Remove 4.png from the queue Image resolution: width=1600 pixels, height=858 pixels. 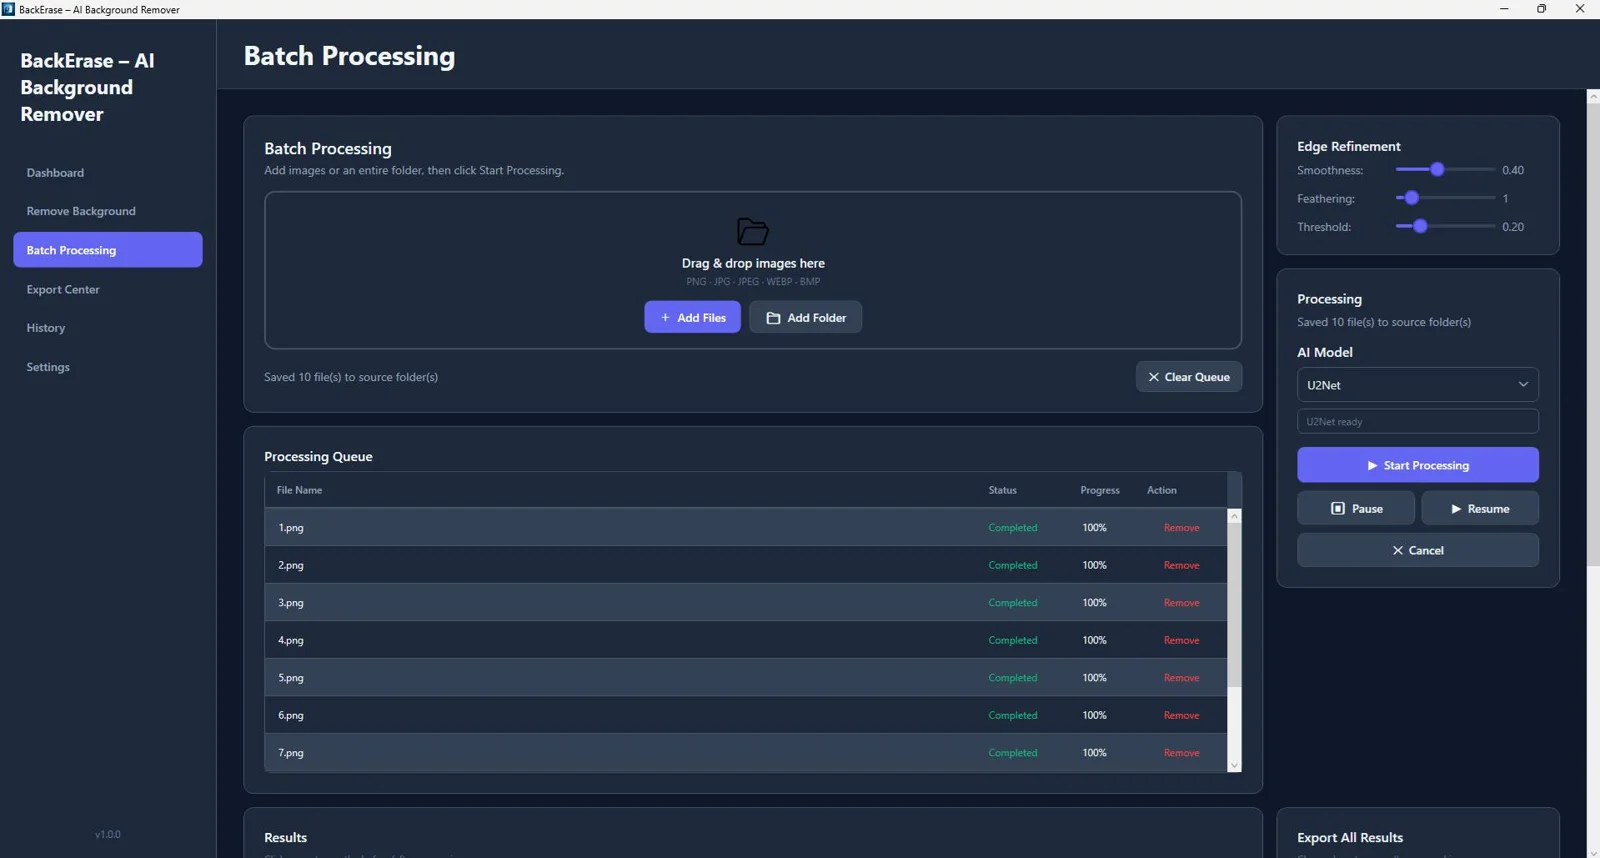click(x=1181, y=640)
